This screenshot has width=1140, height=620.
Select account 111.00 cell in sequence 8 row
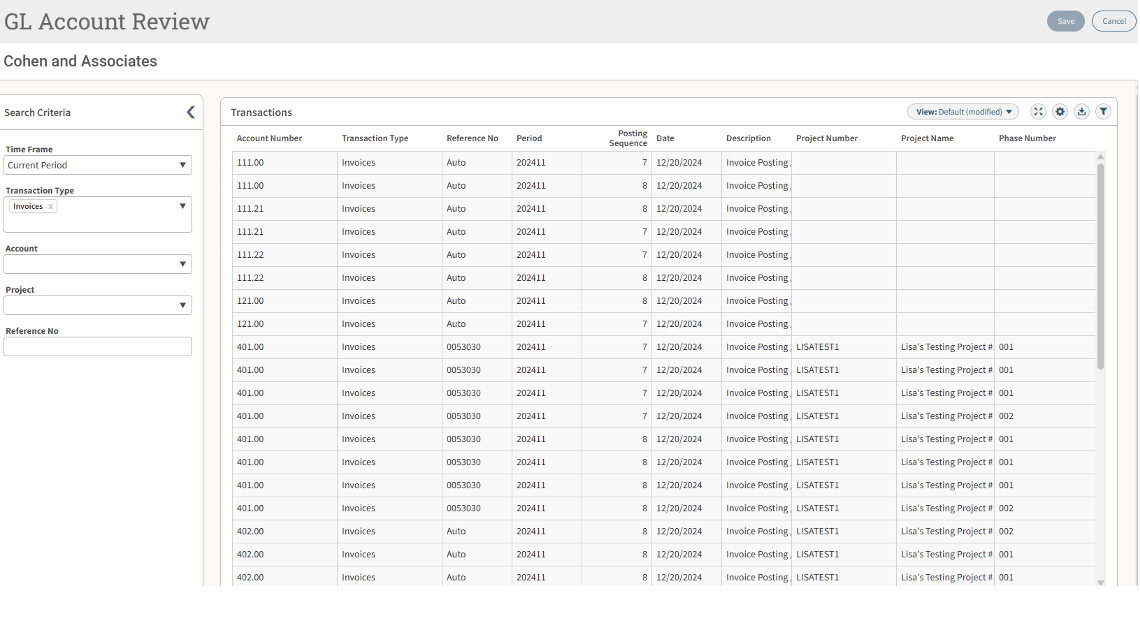(x=285, y=186)
